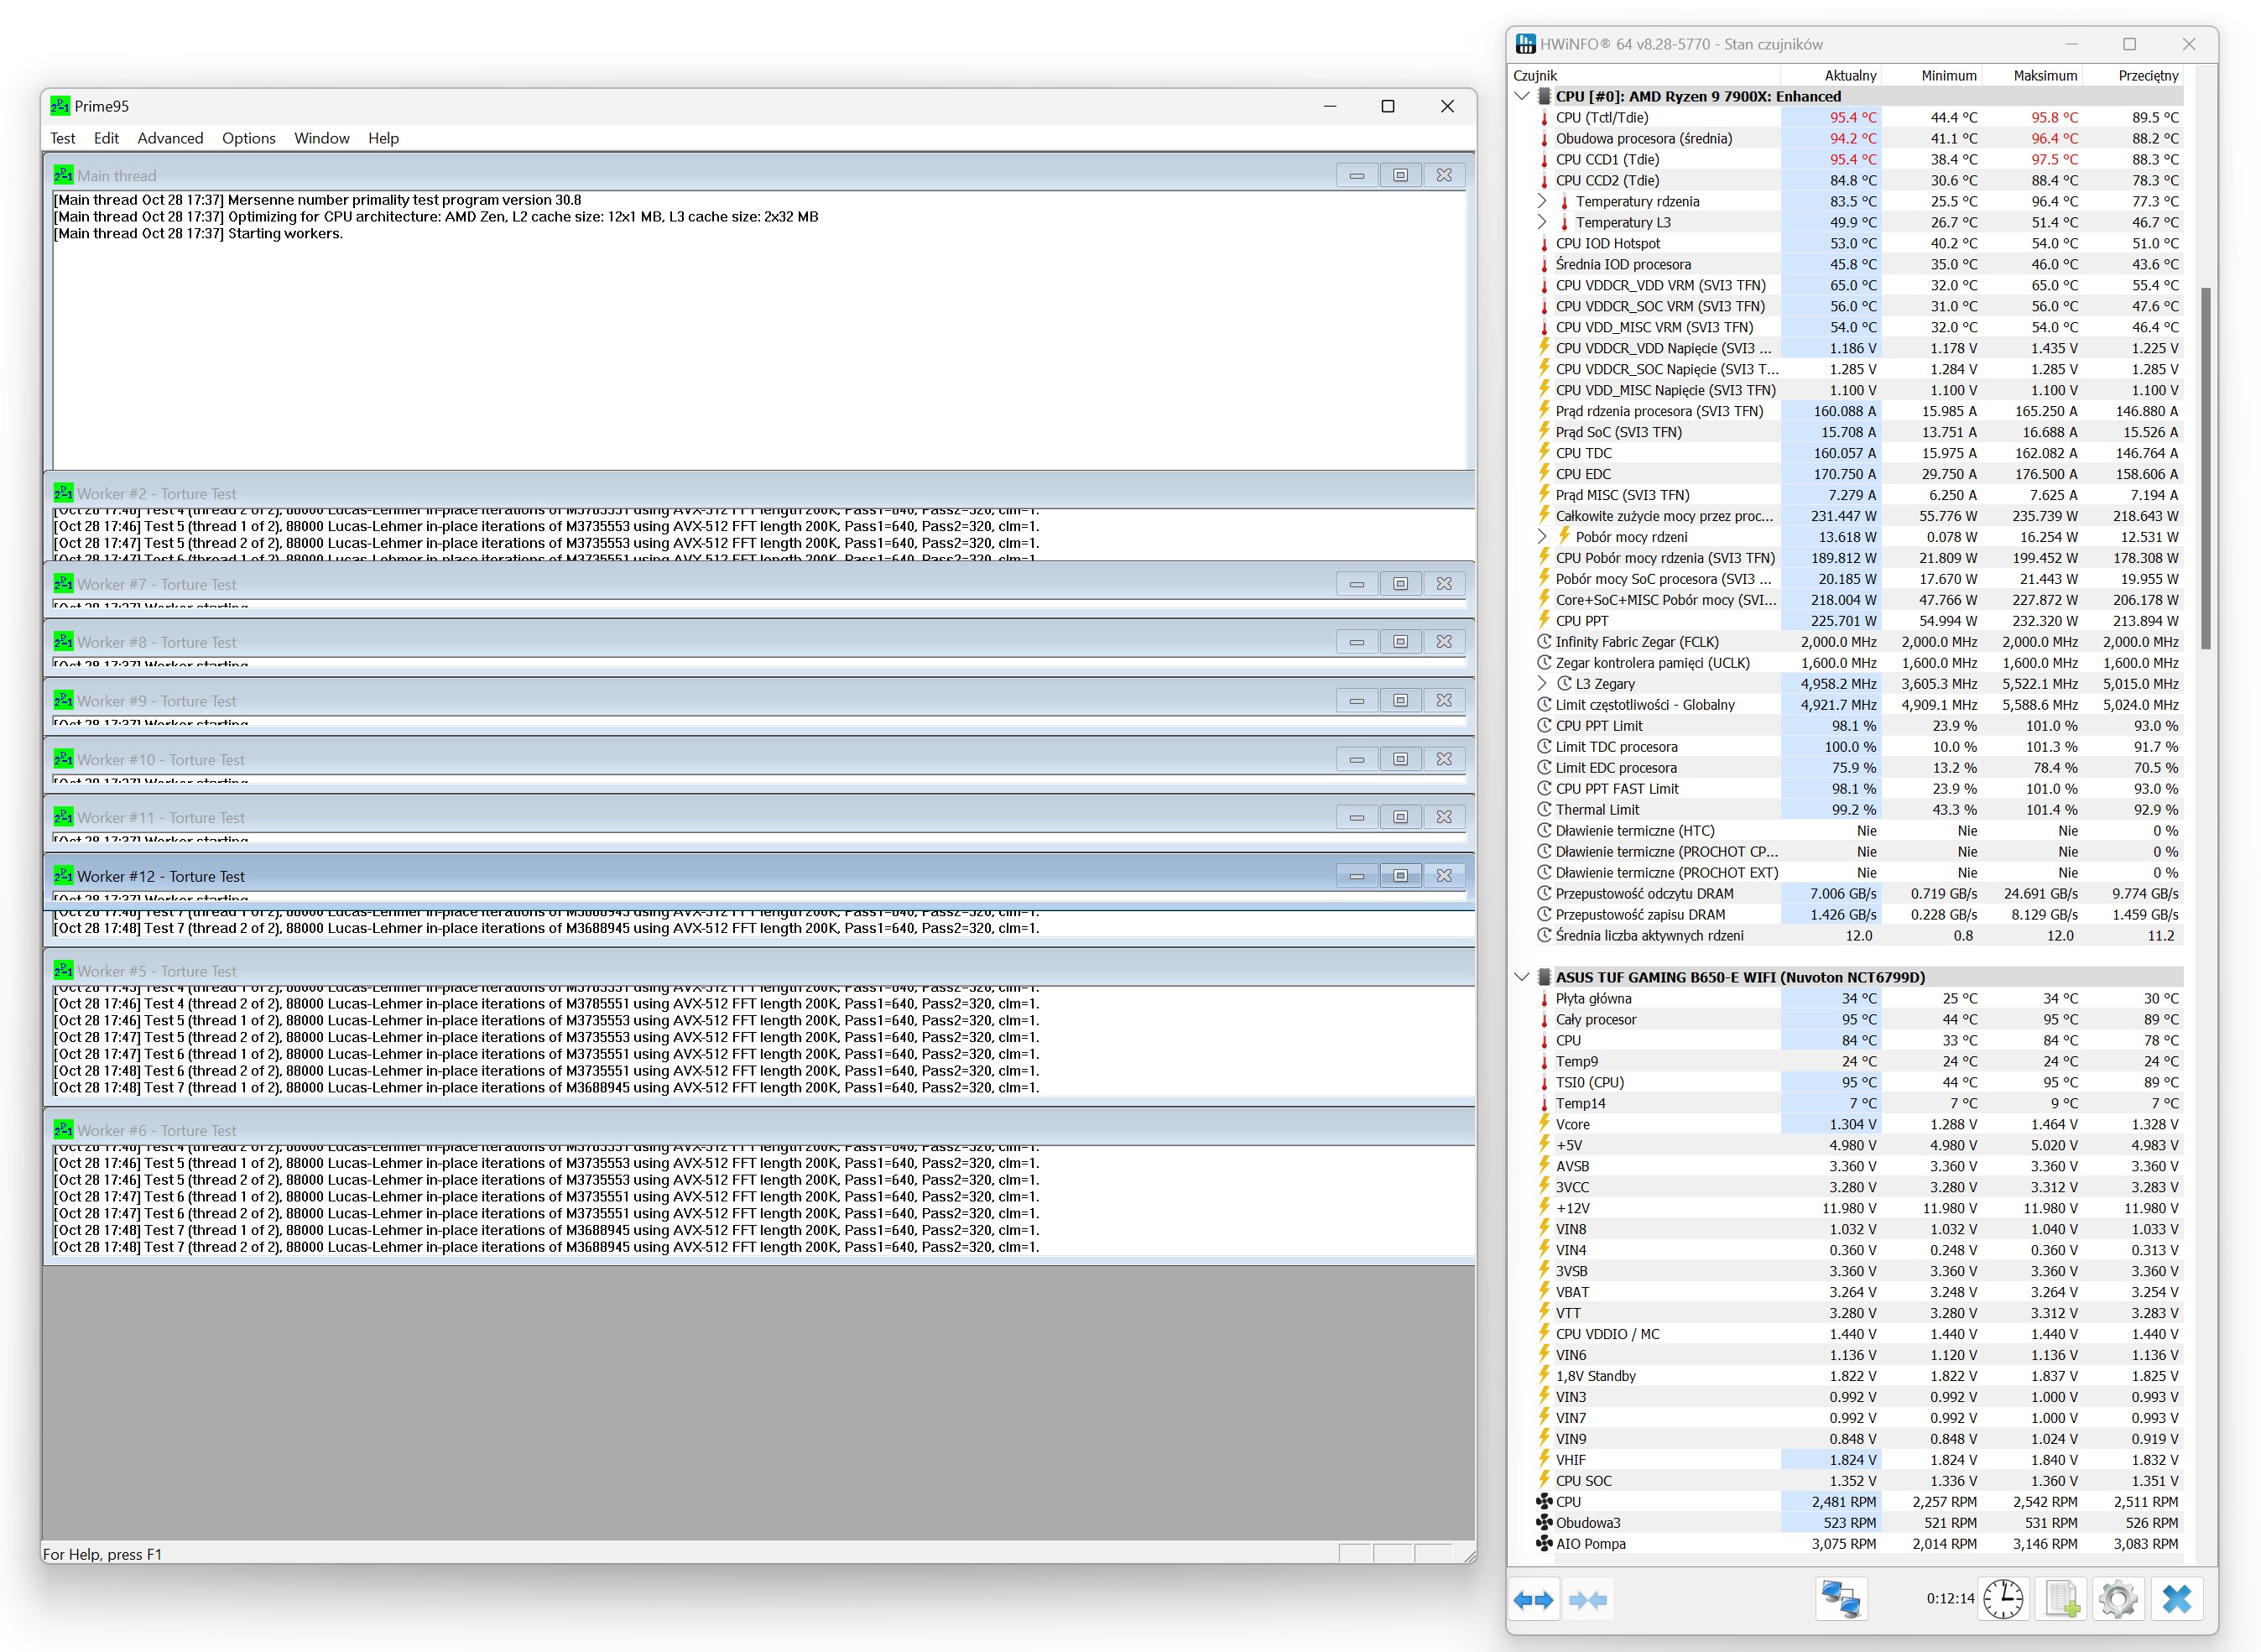Image resolution: width=2261 pixels, height=1652 pixels.
Task: Expand the Temperatury rdzenia sensor row
Action: click(1542, 201)
